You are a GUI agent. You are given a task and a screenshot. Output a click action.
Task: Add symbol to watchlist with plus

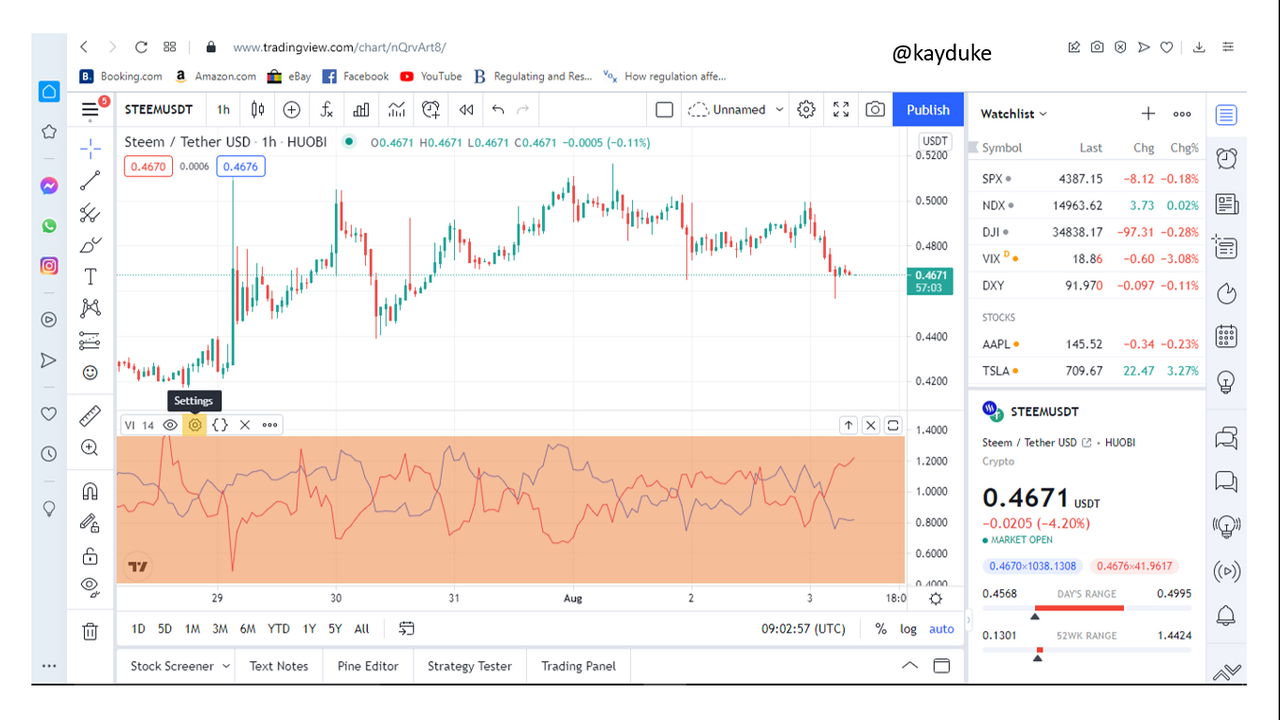pyautogui.click(x=1149, y=114)
